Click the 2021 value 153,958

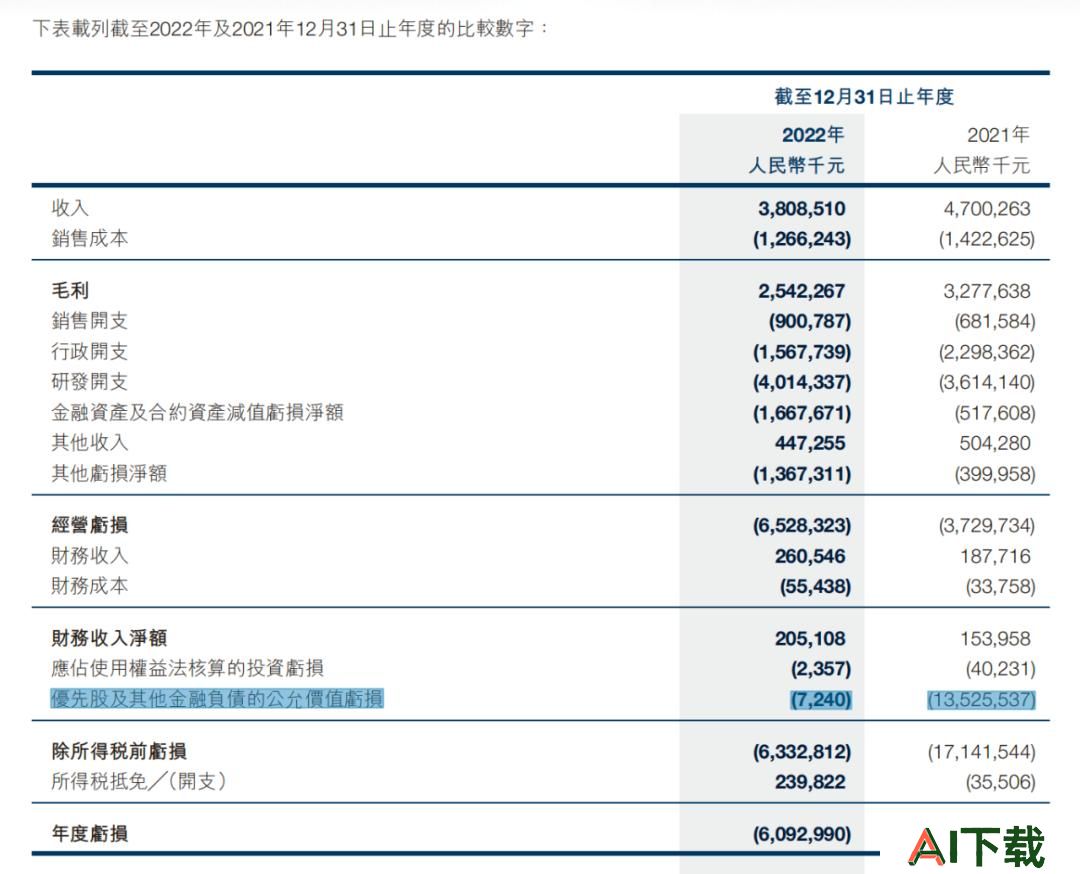[x=995, y=638]
